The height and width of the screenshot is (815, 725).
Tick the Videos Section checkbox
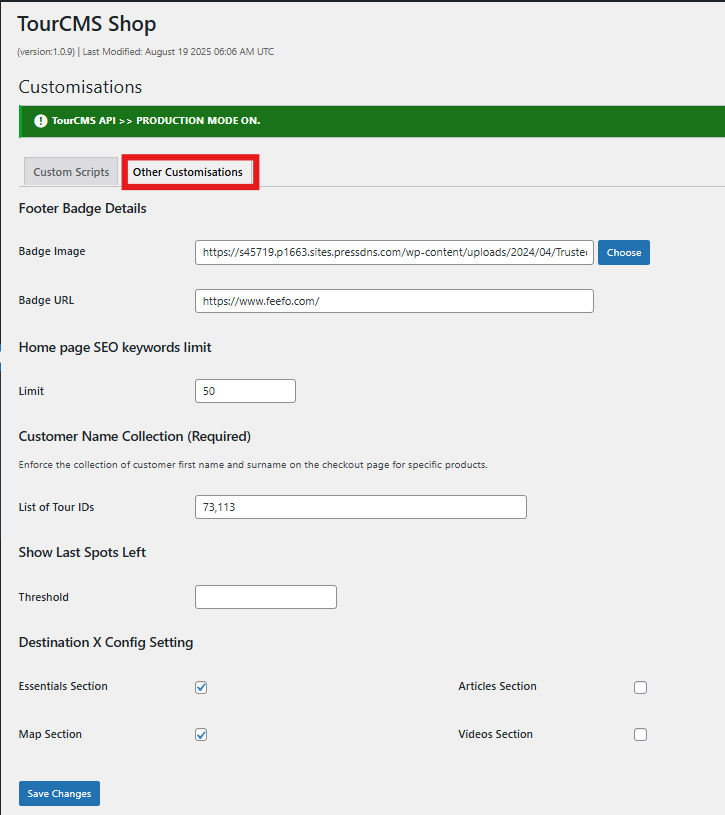pos(640,735)
